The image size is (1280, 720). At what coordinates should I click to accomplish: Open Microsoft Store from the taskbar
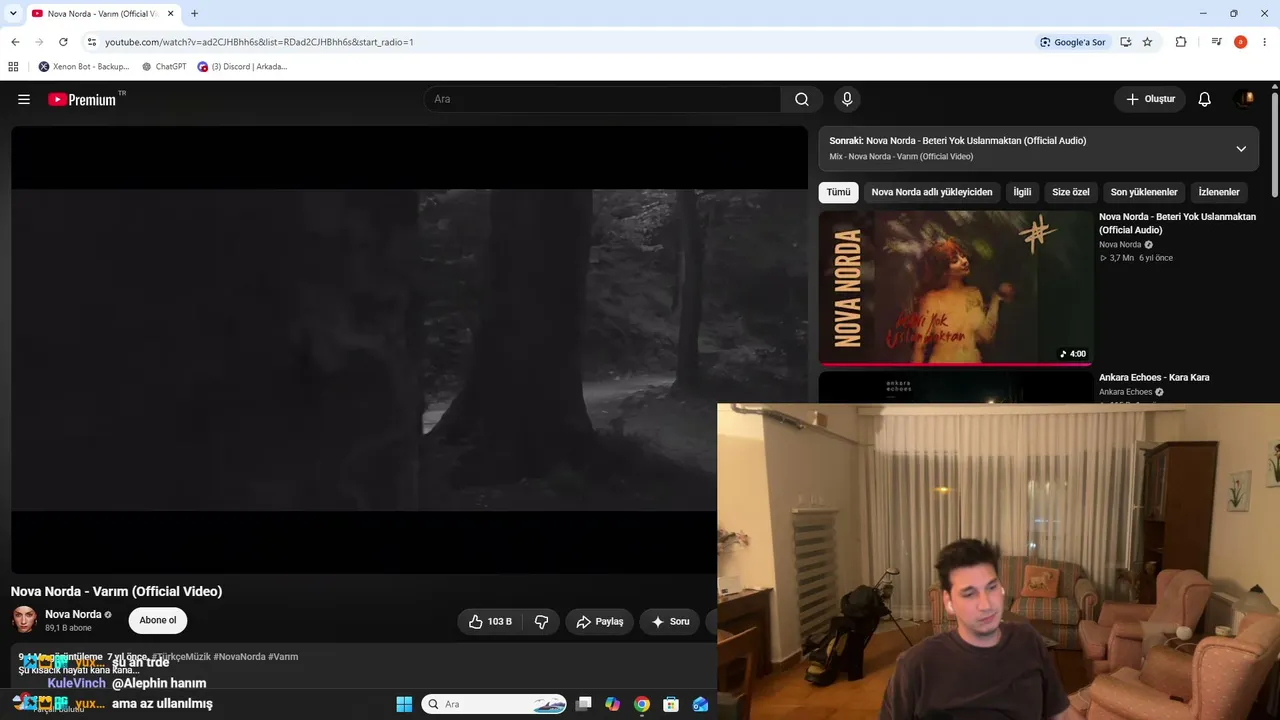(671, 704)
